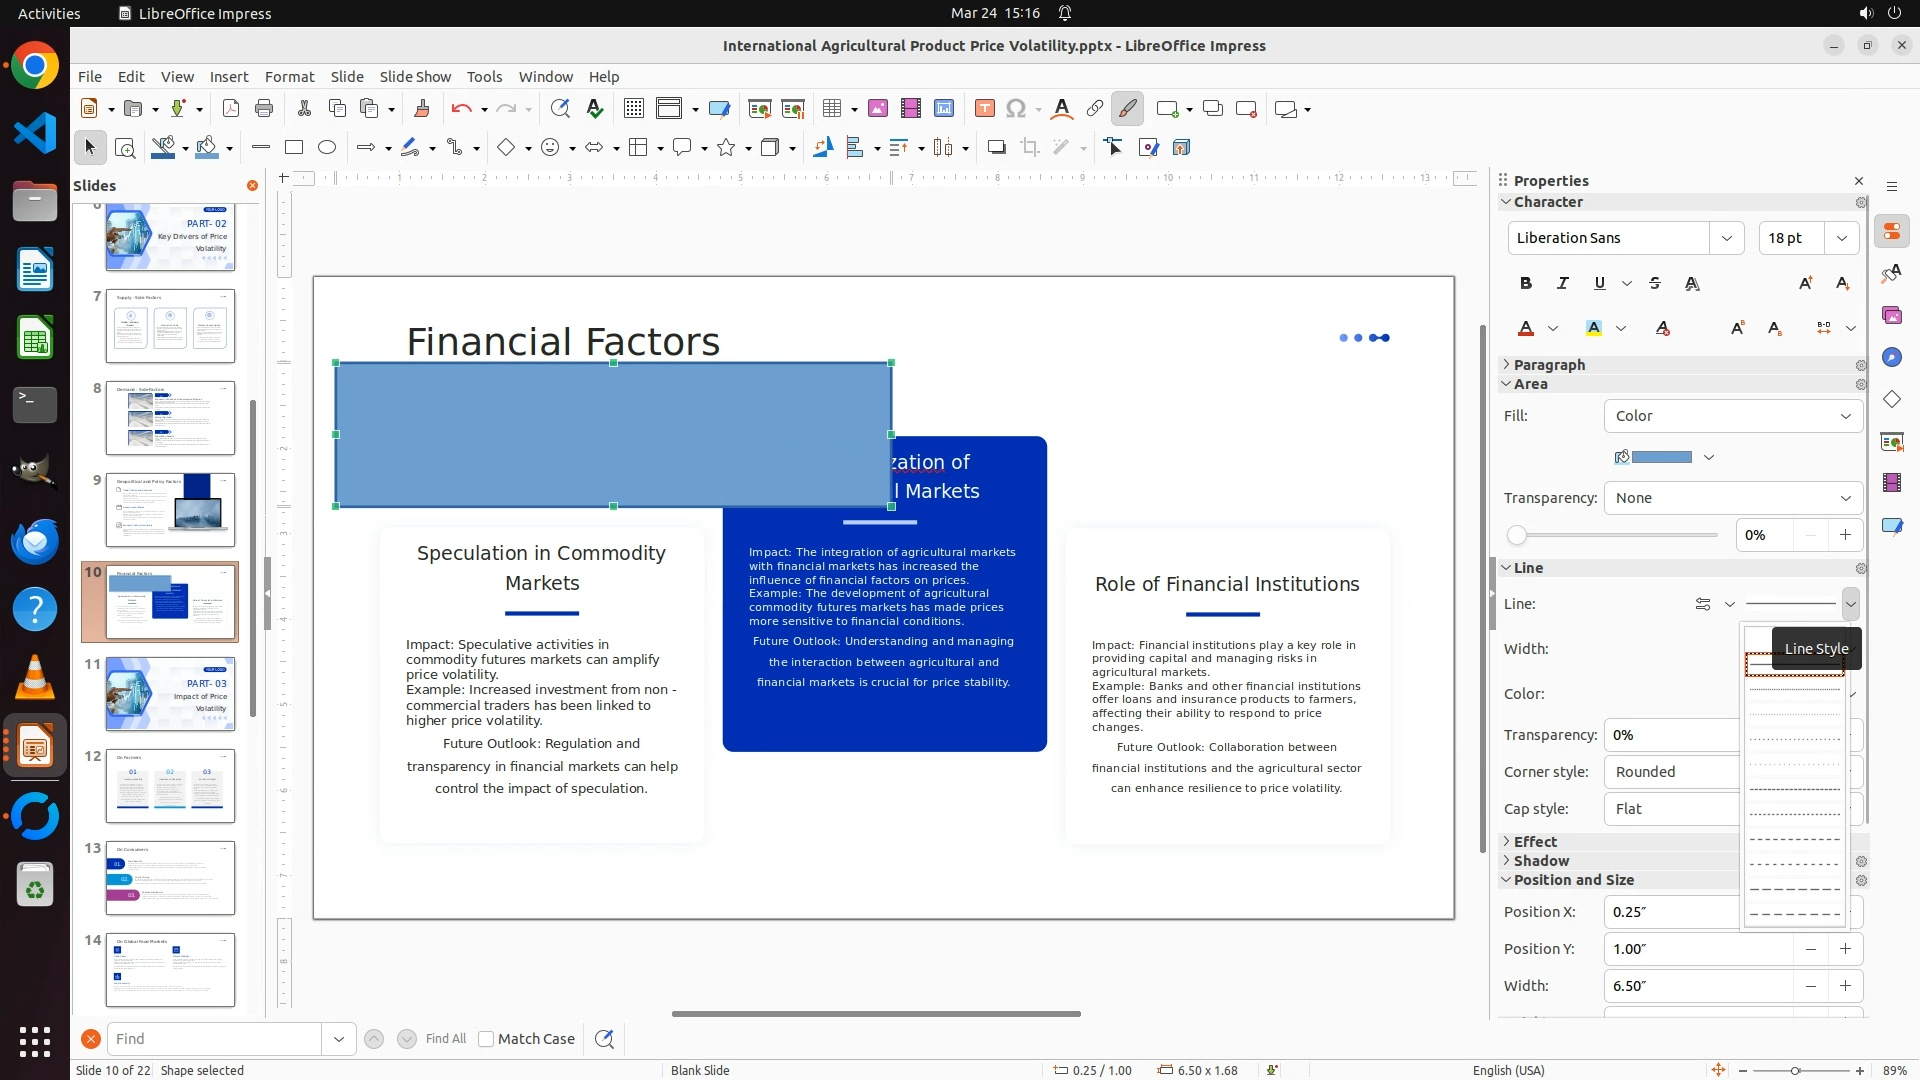Click the area transparency slider handle
This screenshot has width=1920, height=1080.
pos(1517,536)
